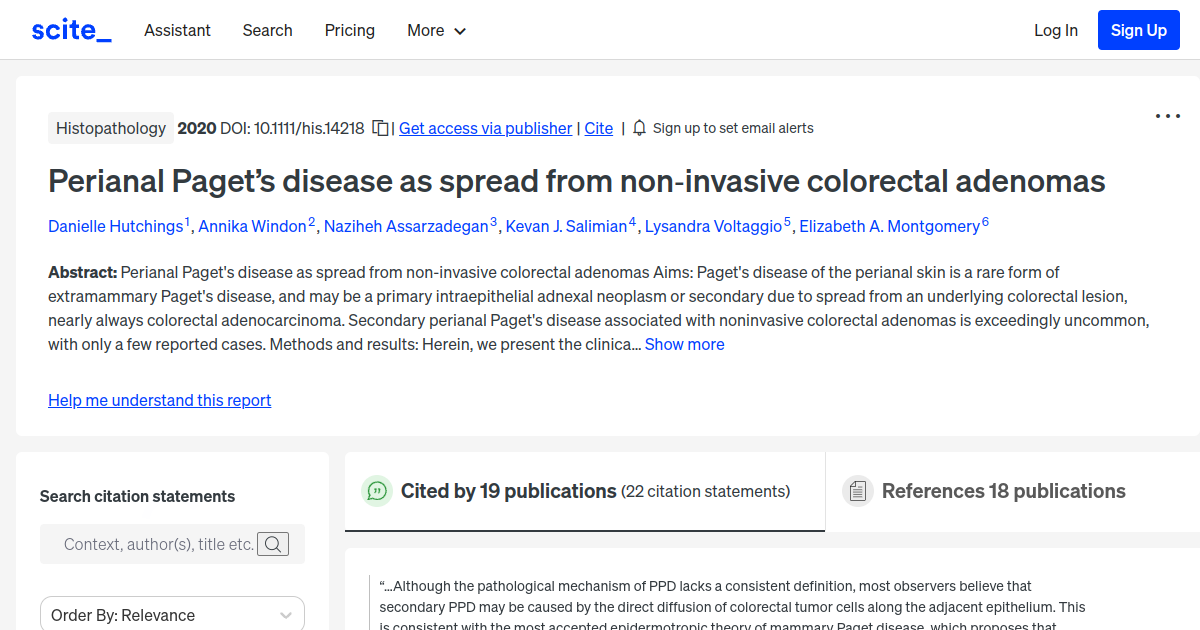Image resolution: width=1200 pixels, height=630 pixels.
Task: Copy the DOI using the copy icon
Action: tap(380, 128)
